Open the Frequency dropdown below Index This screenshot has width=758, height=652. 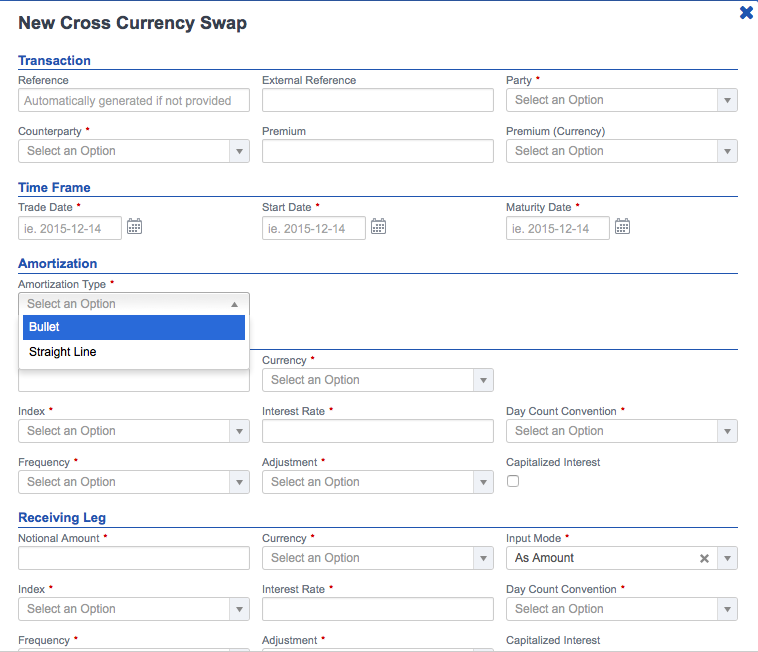tap(134, 482)
